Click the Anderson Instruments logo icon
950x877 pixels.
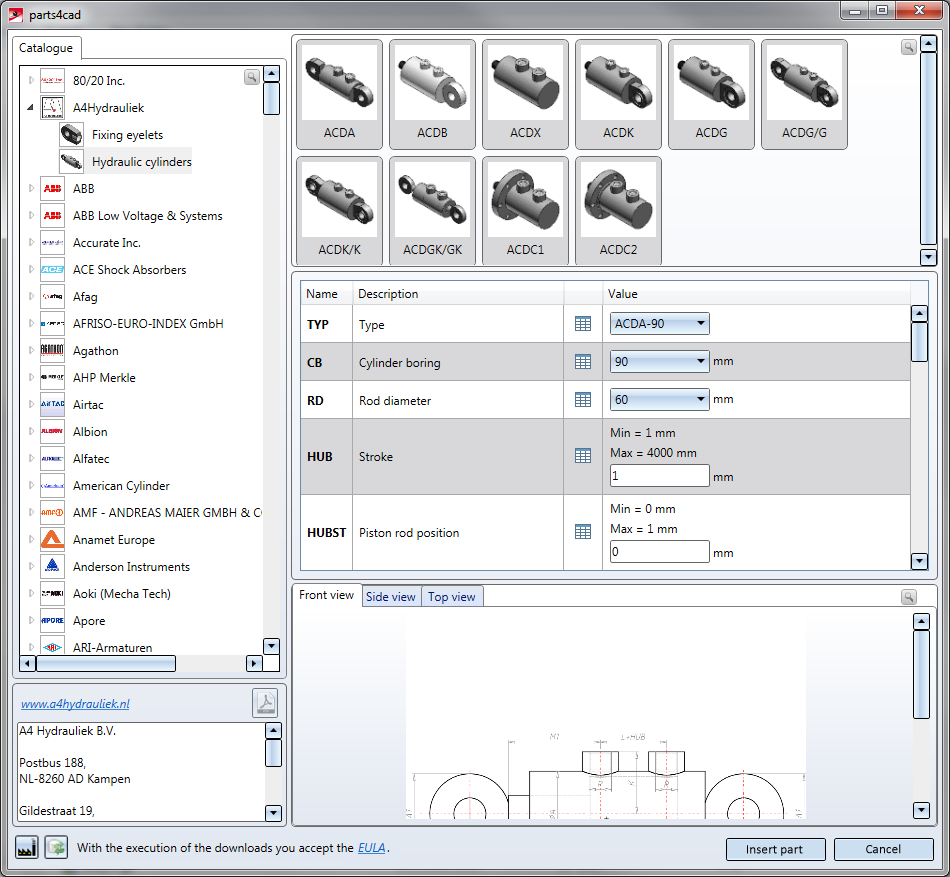click(53, 566)
